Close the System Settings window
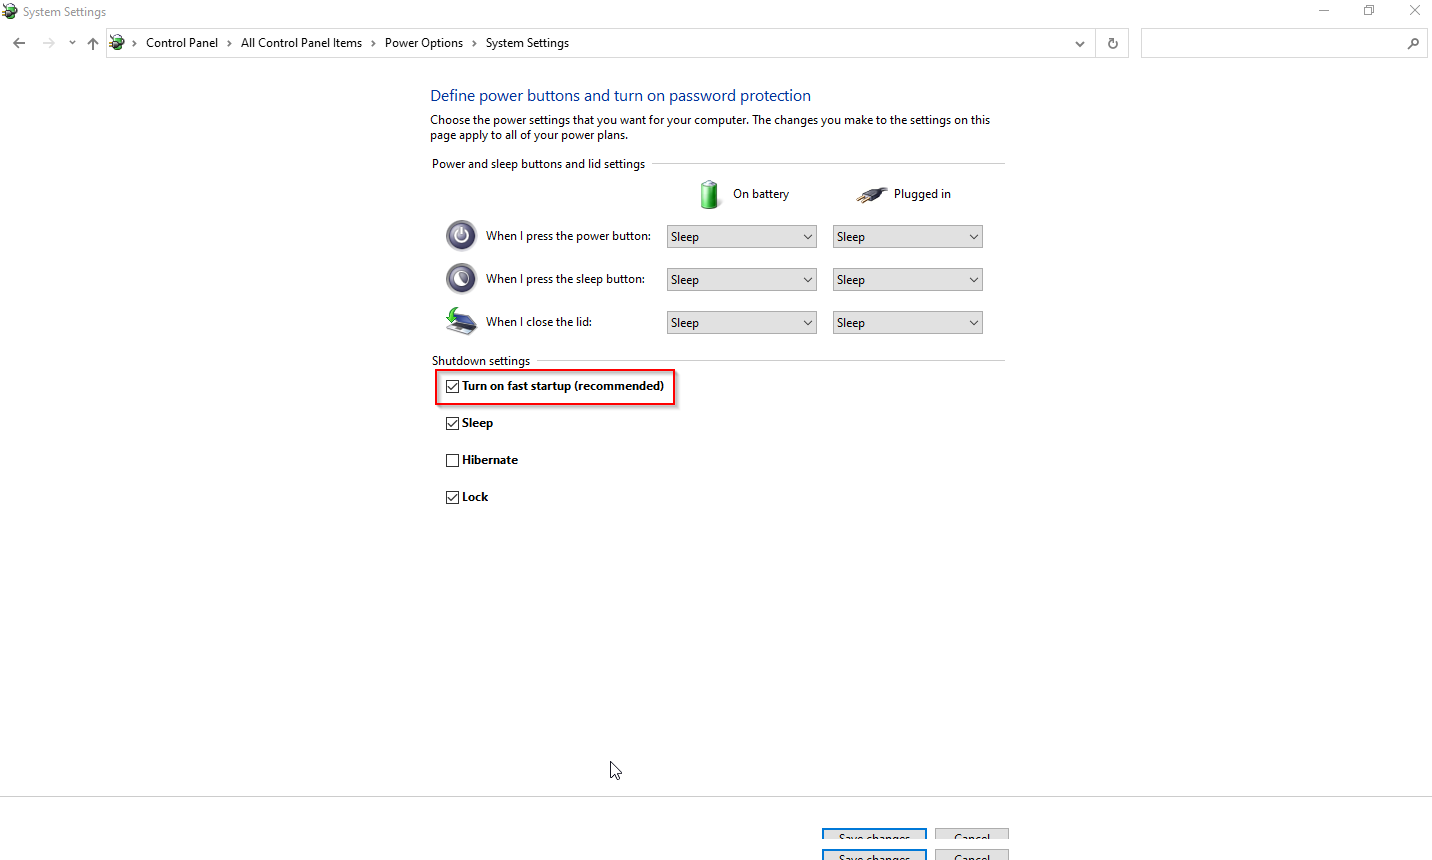The image size is (1432, 860). coord(1414,11)
